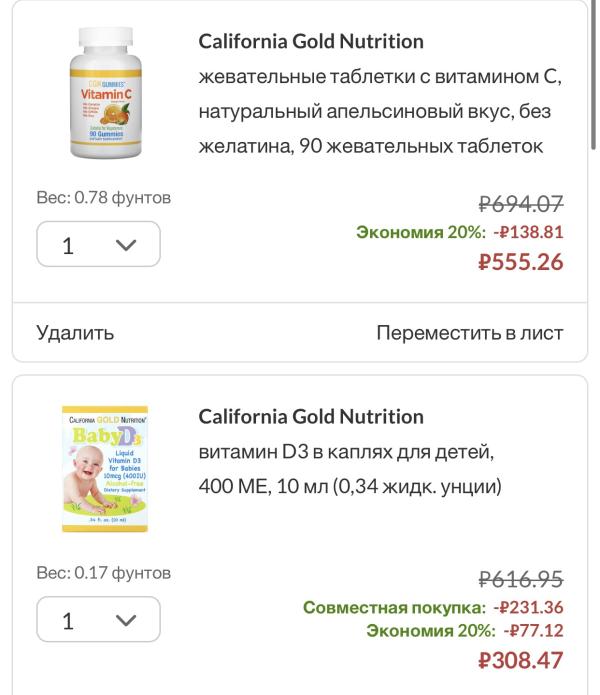
Task: Click the Вес: 0.78 фунтов weight text
Action: [x=104, y=198]
